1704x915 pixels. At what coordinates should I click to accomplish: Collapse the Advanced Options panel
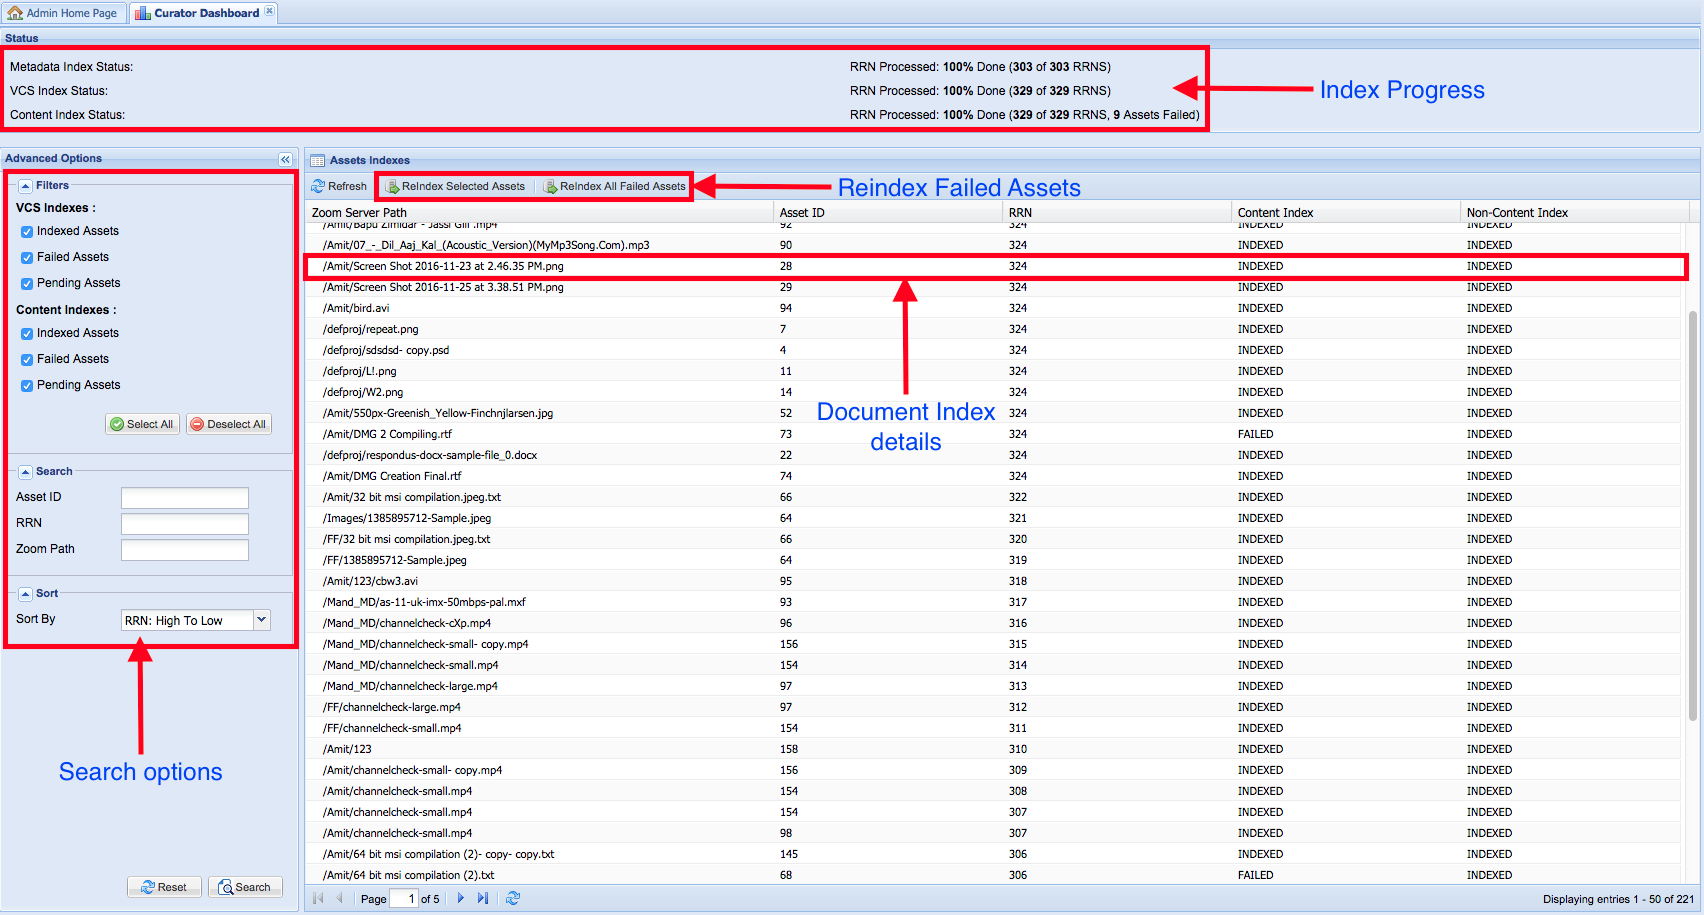[x=285, y=159]
